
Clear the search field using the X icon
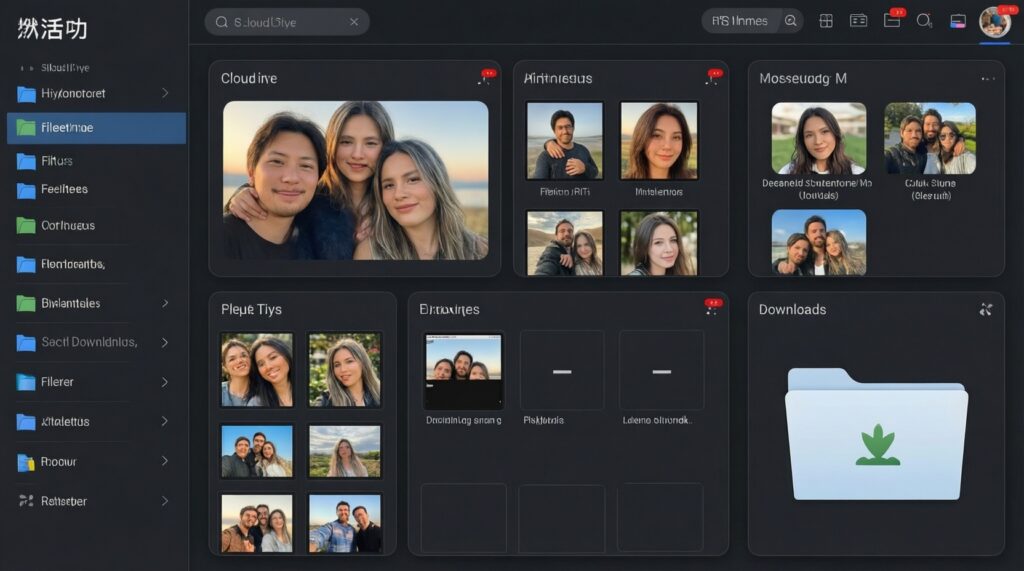click(354, 22)
